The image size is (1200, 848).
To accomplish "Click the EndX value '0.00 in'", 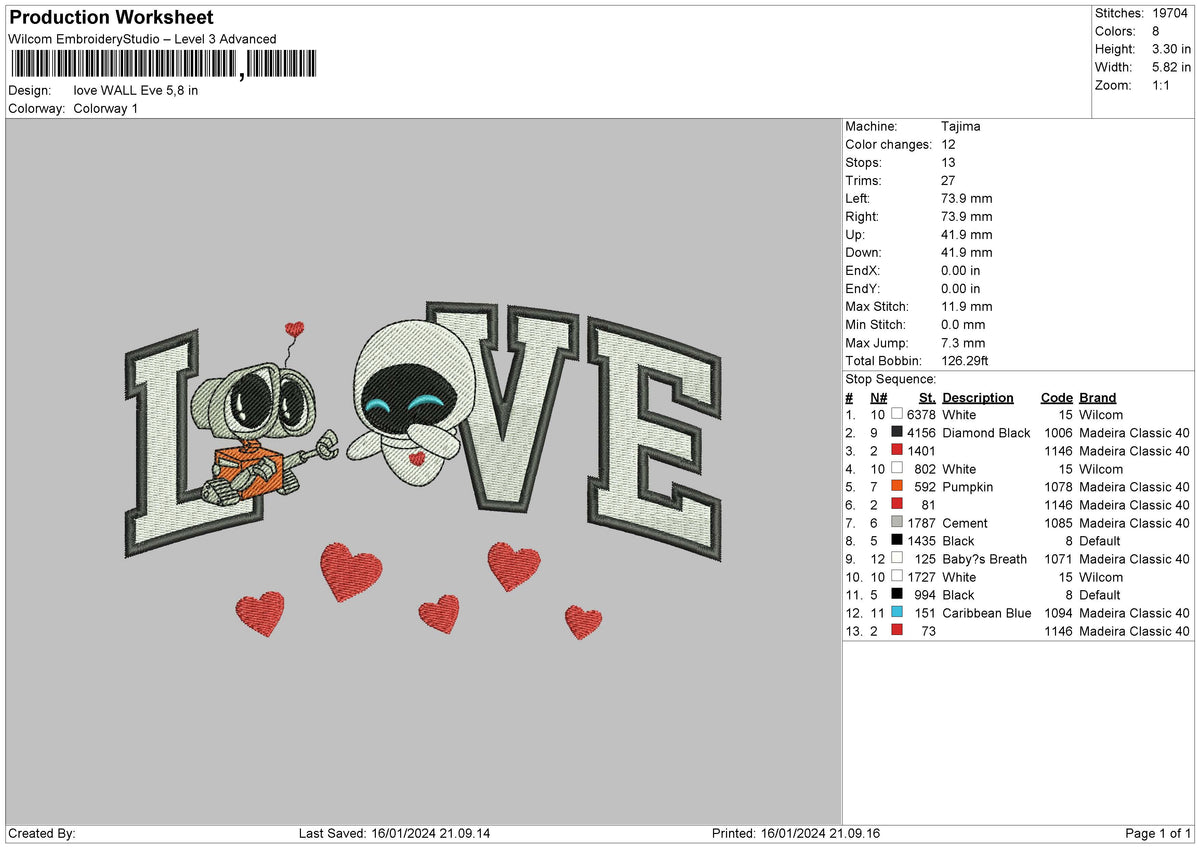I will point(961,270).
